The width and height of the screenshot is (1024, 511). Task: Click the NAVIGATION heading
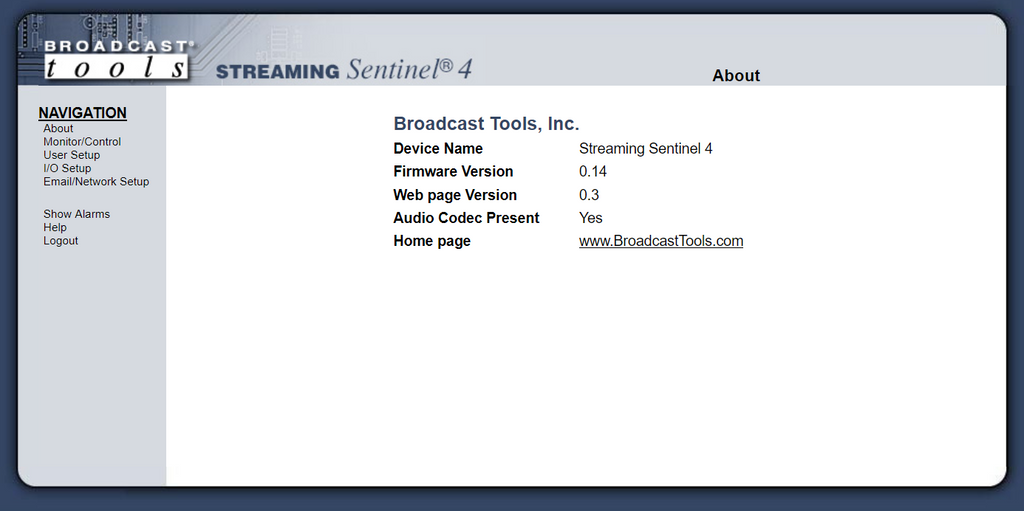tap(82, 113)
